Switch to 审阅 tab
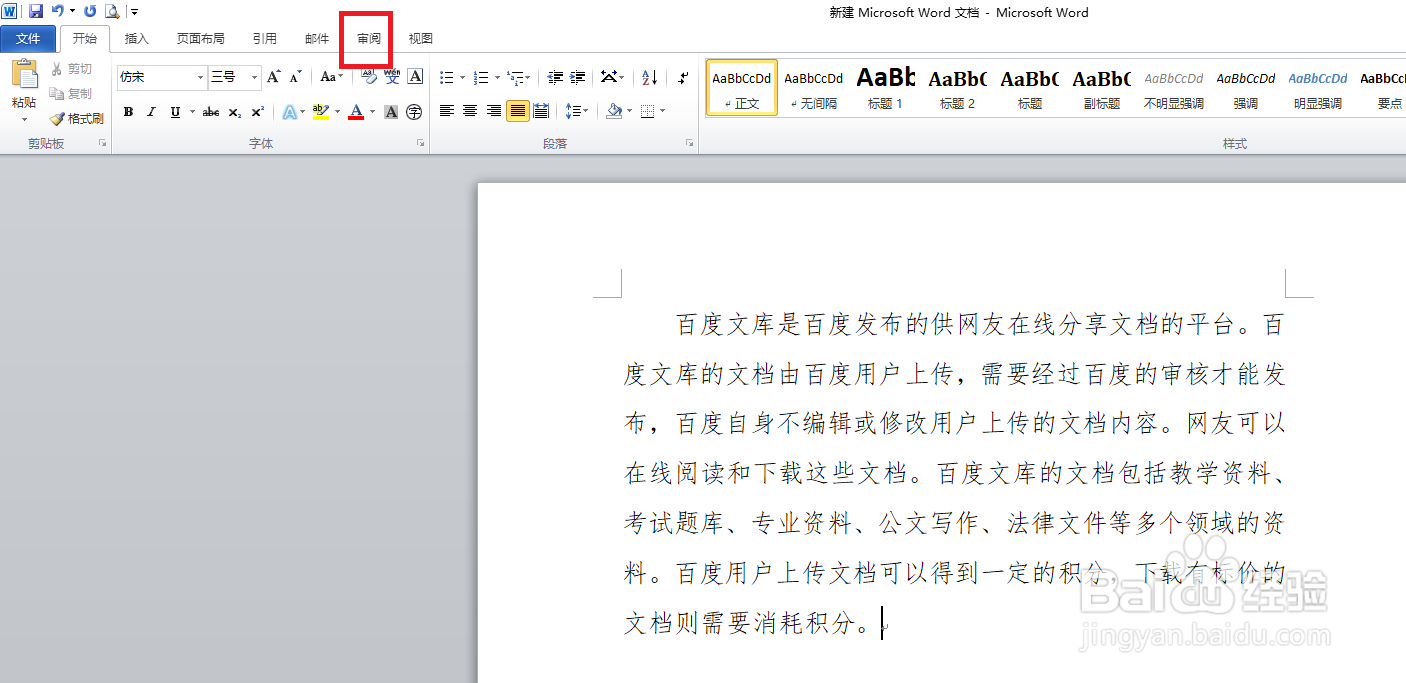 tap(369, 38)
